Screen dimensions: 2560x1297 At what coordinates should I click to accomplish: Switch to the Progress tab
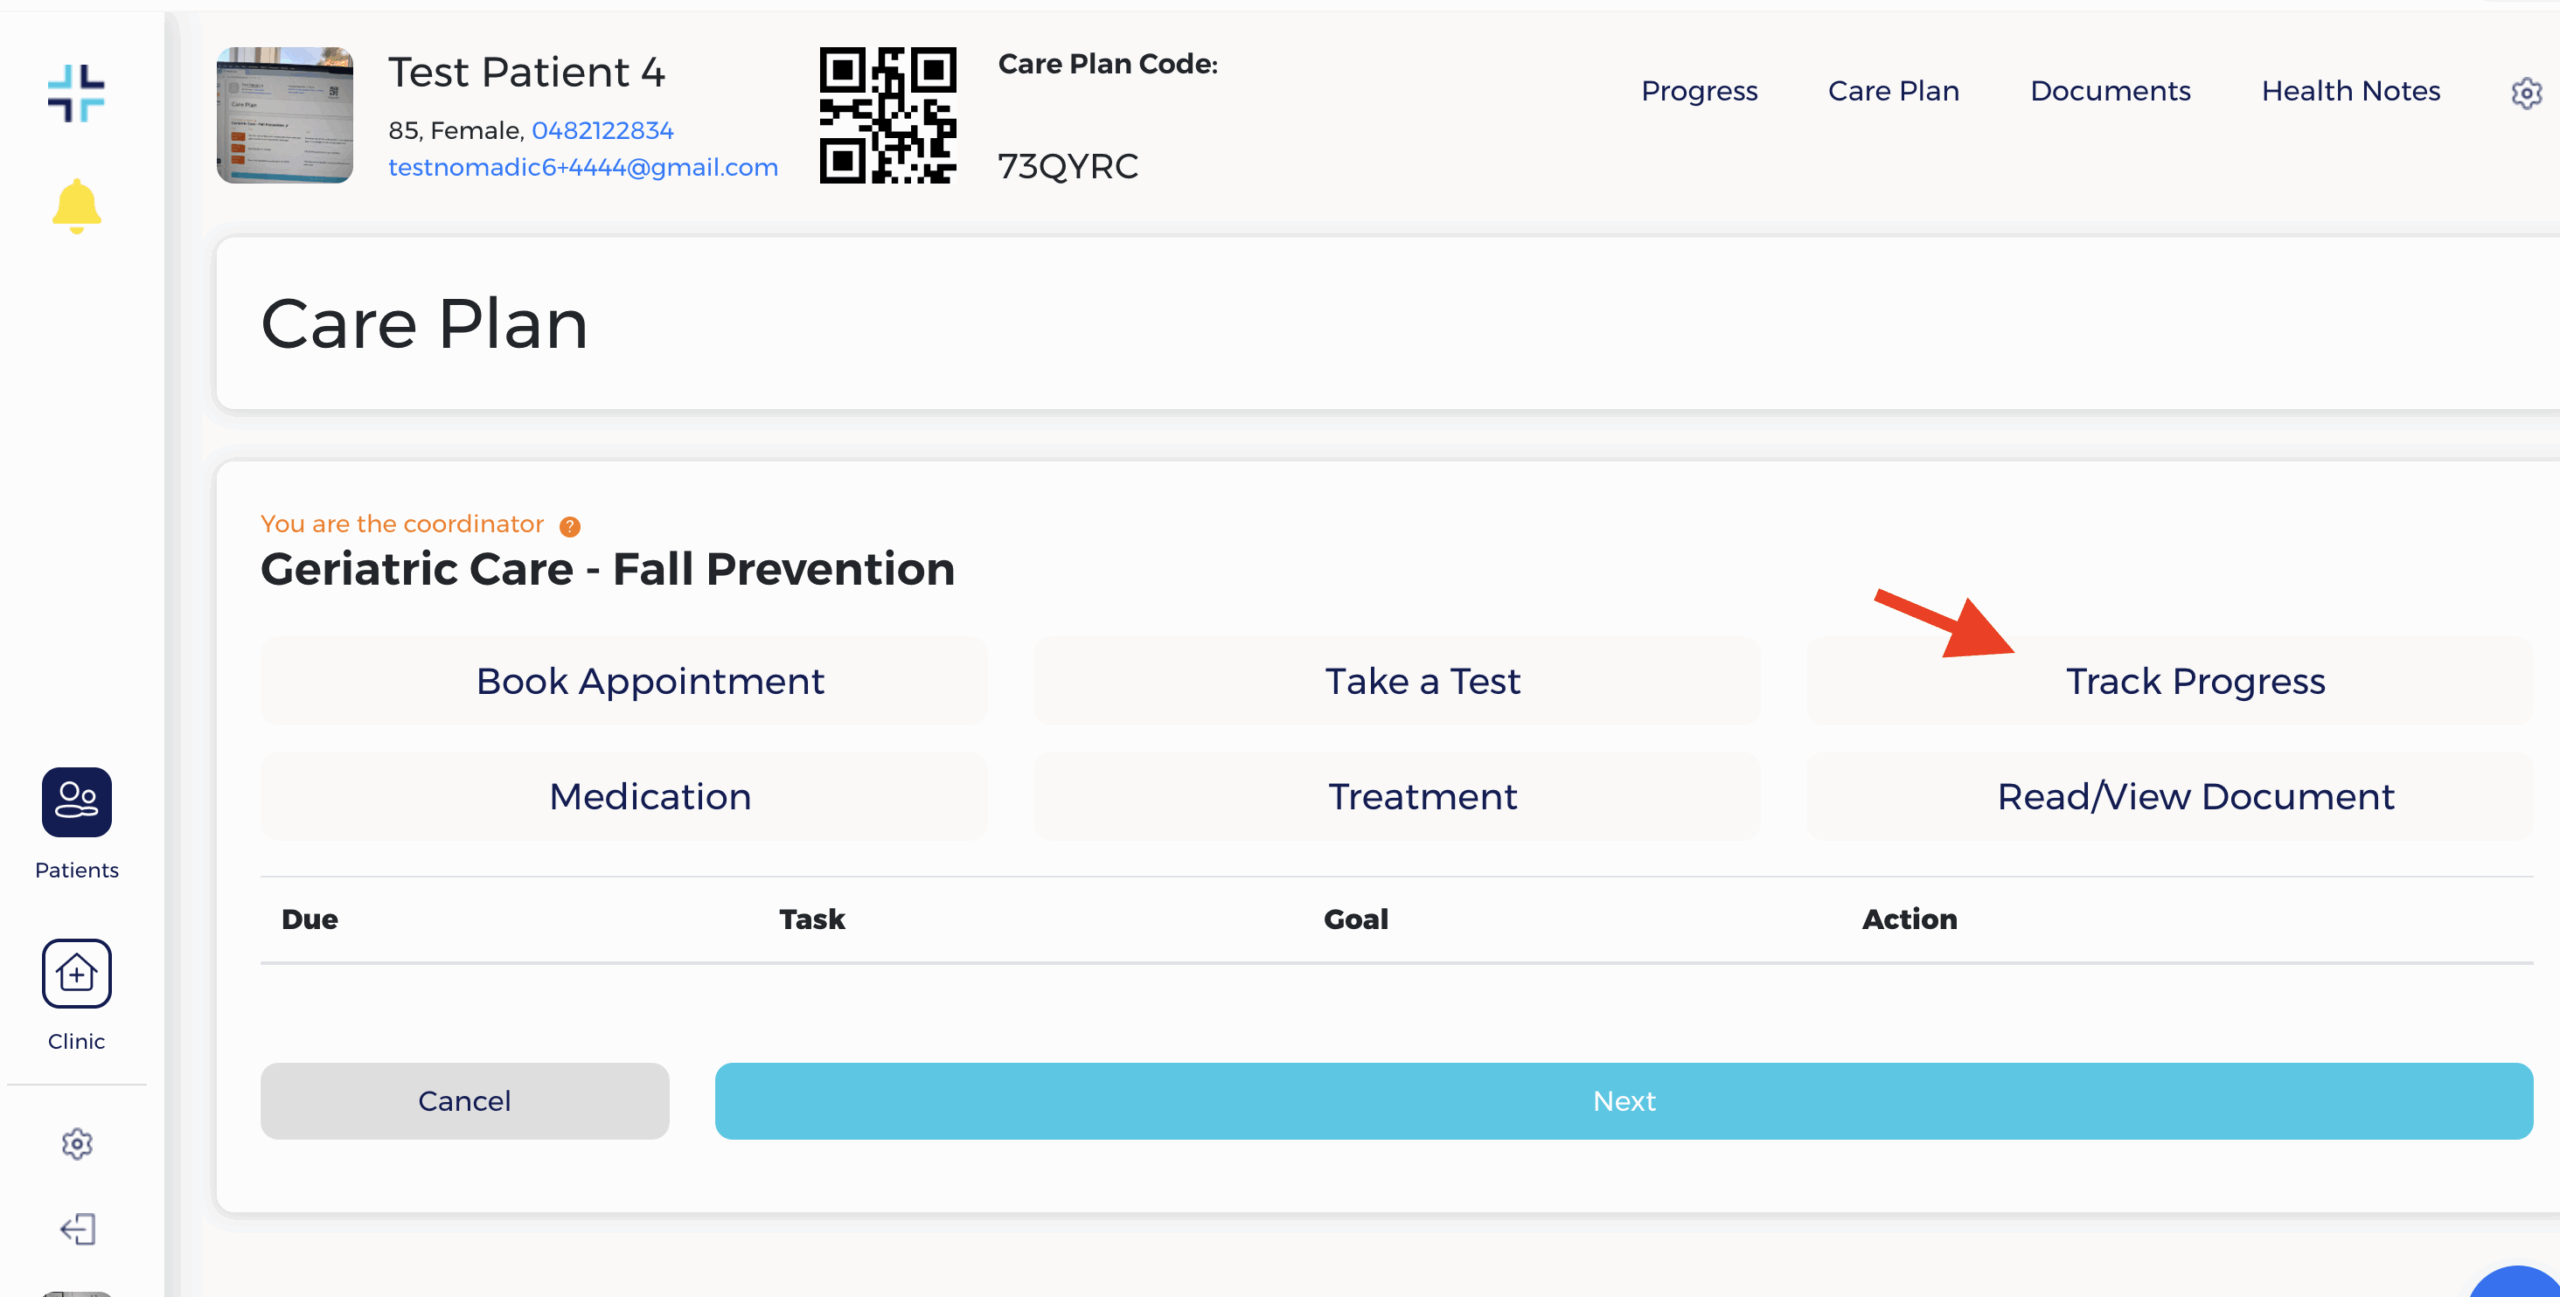[x=1699, y=91]
